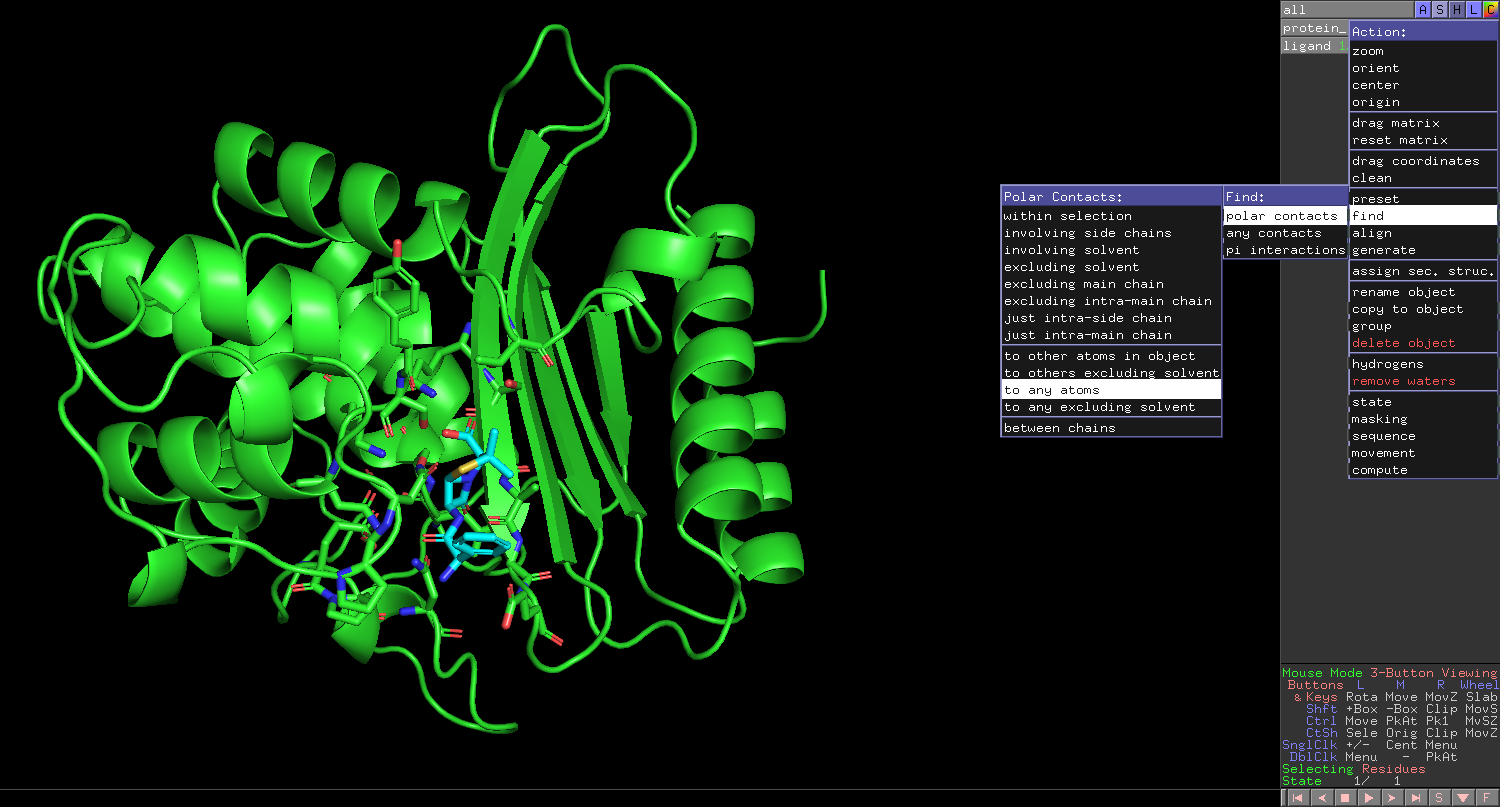Image resolution: width=1500 pixels, height=807 pixels.
Task: Click 'zoom' in Action menu
Action: 1423,51
